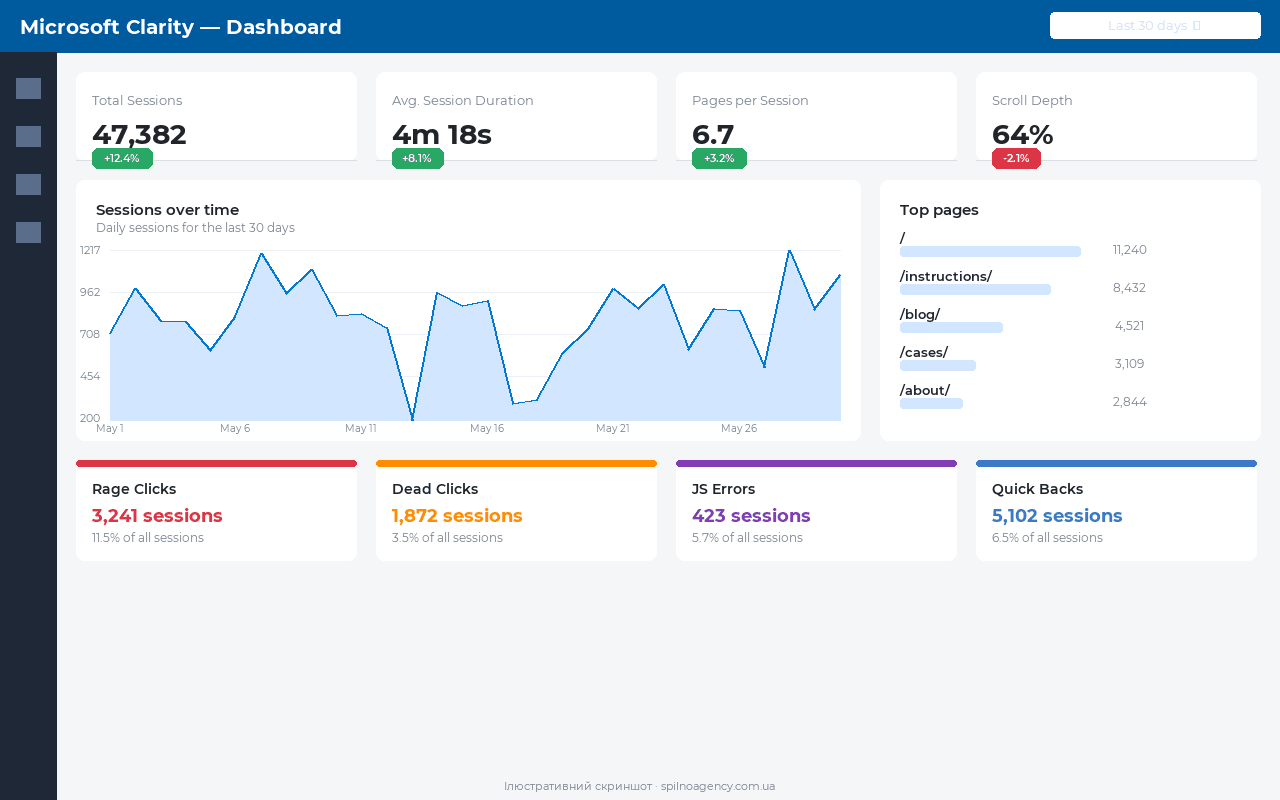Open the Rage Clicks card title
Viewport: 1280px width, 800px height.
[134, 489]
